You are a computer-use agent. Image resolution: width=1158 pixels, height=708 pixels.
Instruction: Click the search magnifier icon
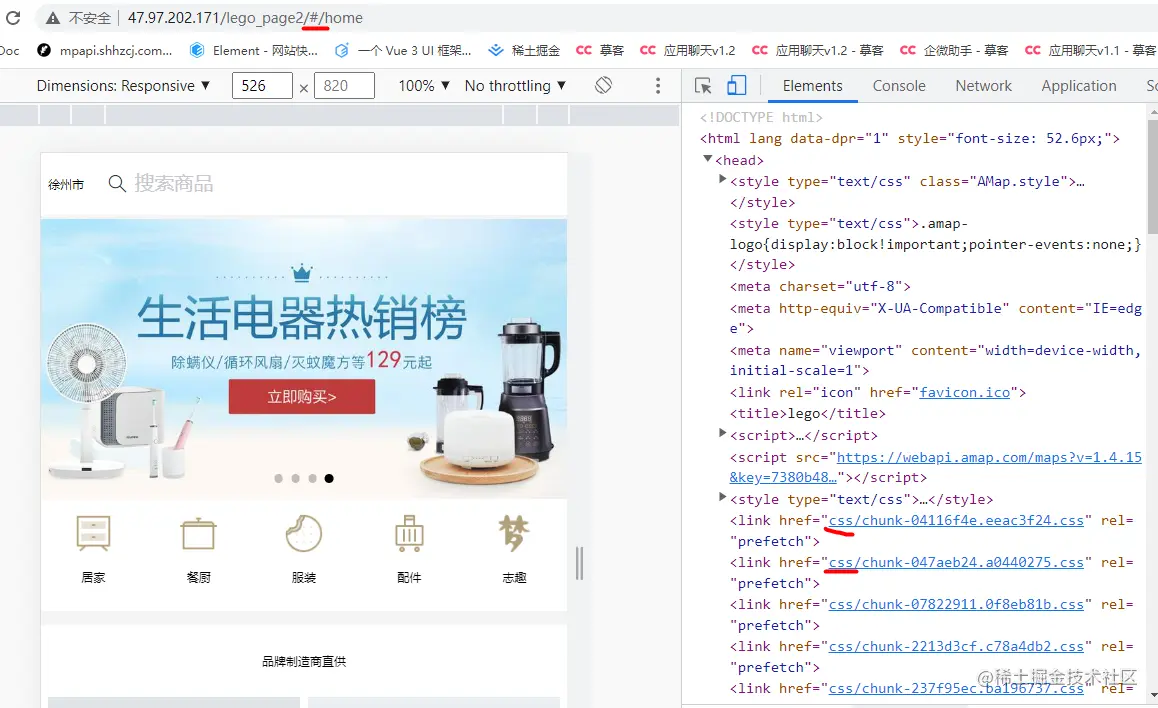tap(117, 183)
